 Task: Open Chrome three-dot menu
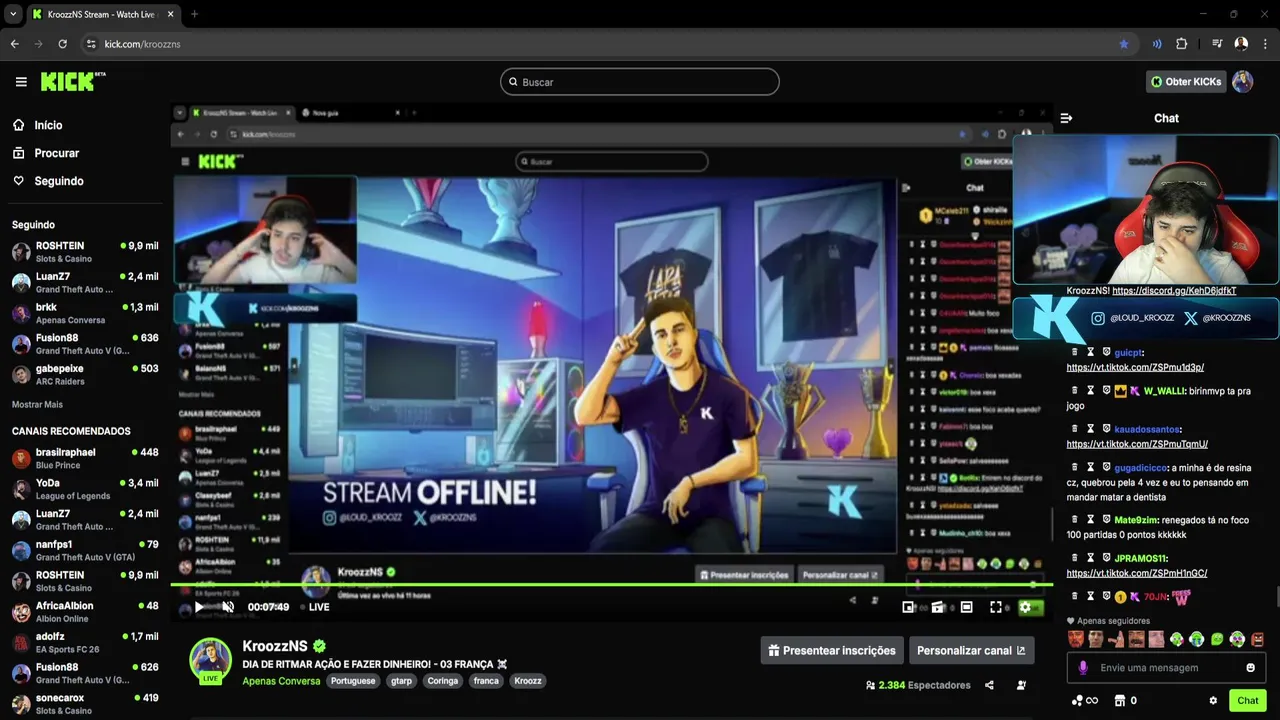1265,44
